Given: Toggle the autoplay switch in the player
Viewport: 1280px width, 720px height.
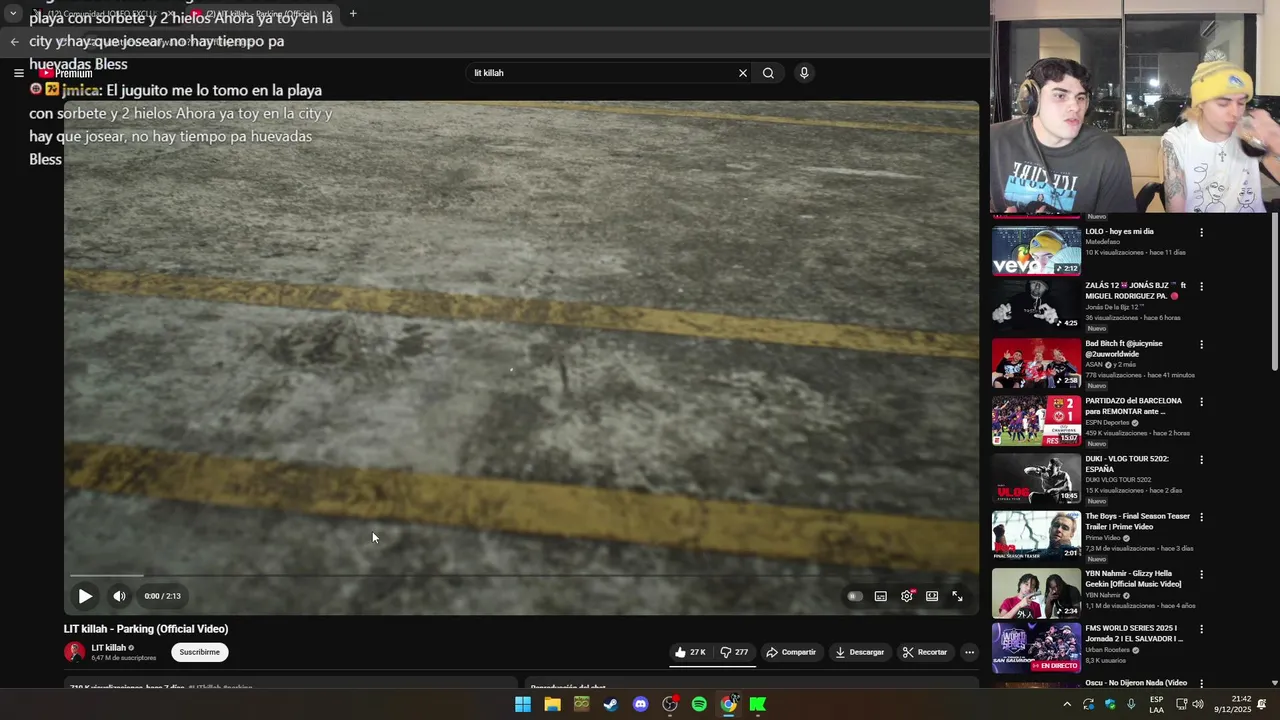Looking at the screenshot, I should click(854, 596).
